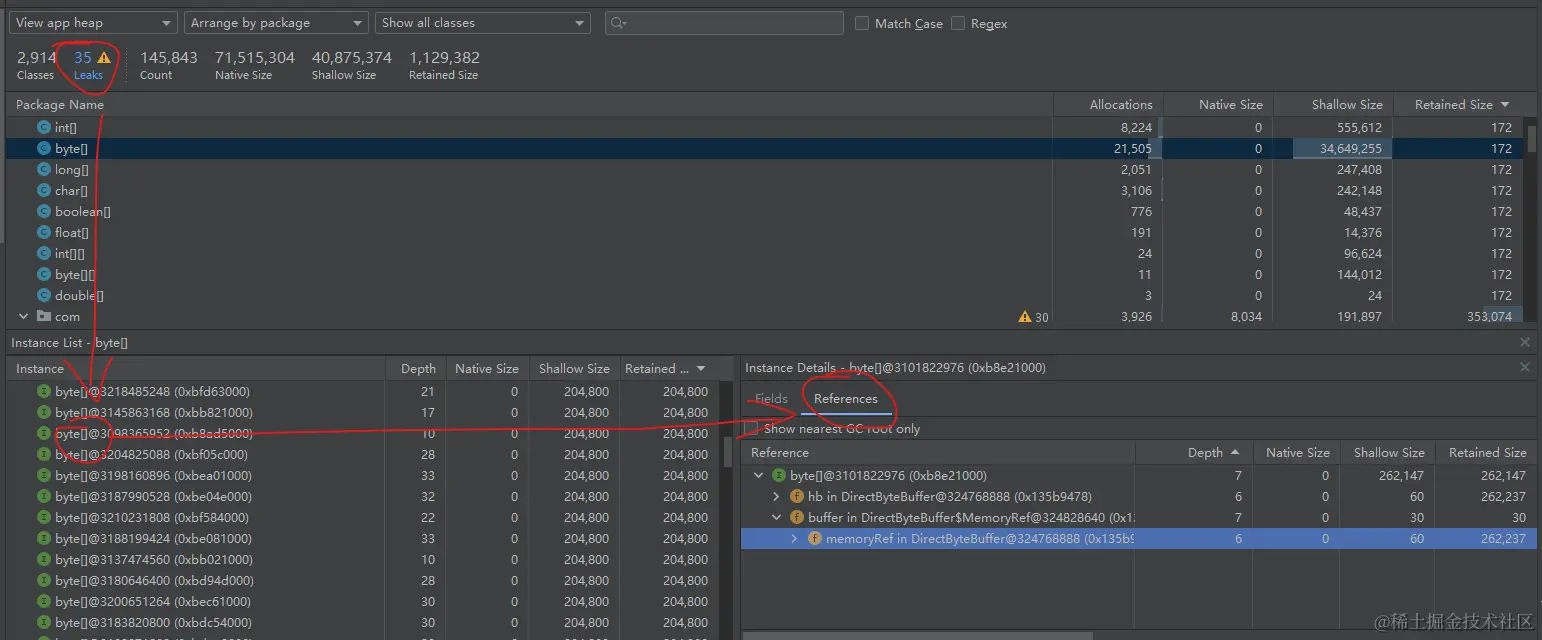This screenshot has height=640, width=1542.
Task: Click the hb field icon
Action: point(797,496)
